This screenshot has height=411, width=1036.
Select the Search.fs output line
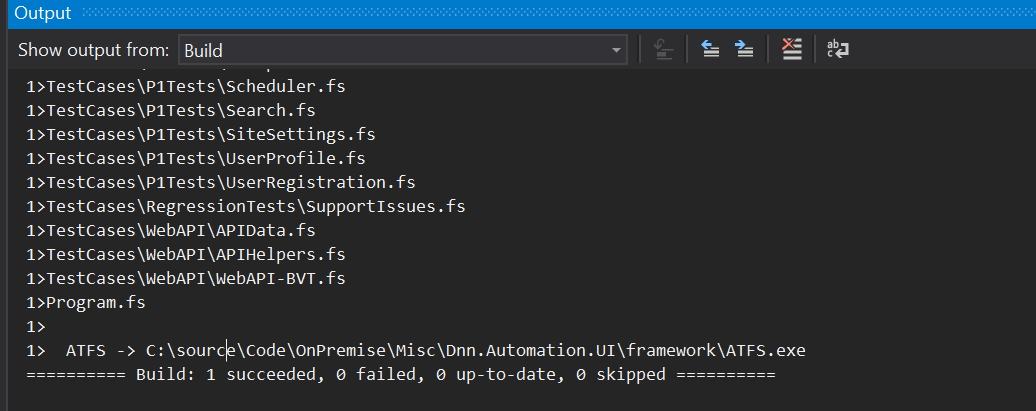point(170,110)
